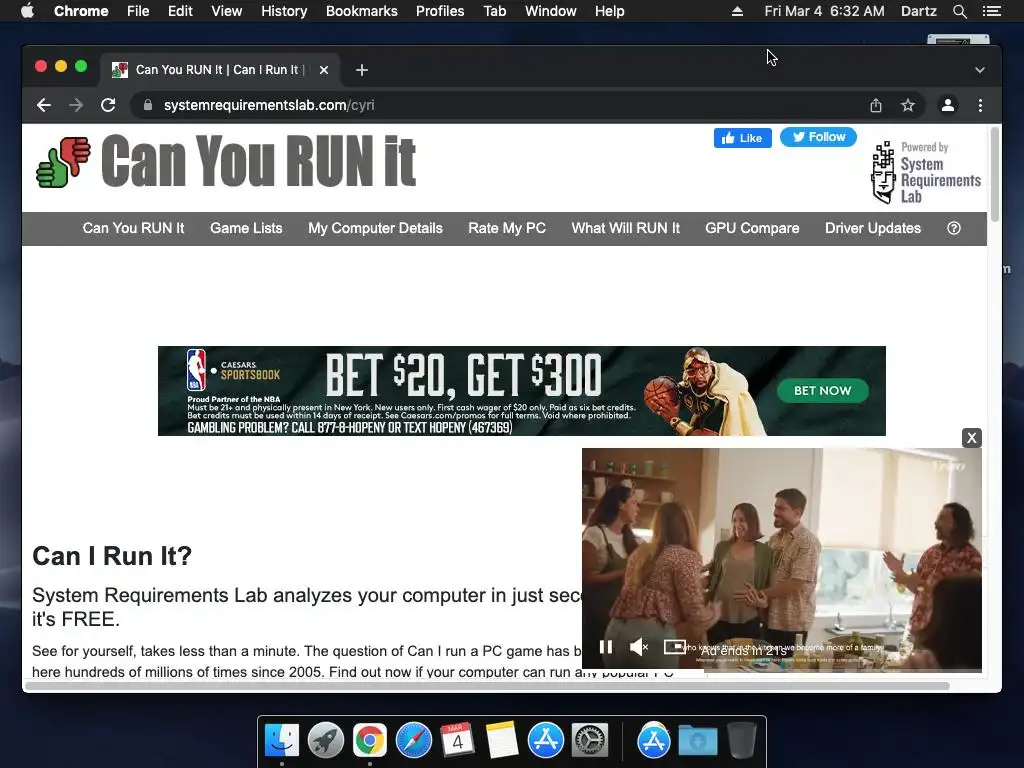1024x768 pixels.
Task: Open the System Requirements Lab logo
Action: coord(926,172)
